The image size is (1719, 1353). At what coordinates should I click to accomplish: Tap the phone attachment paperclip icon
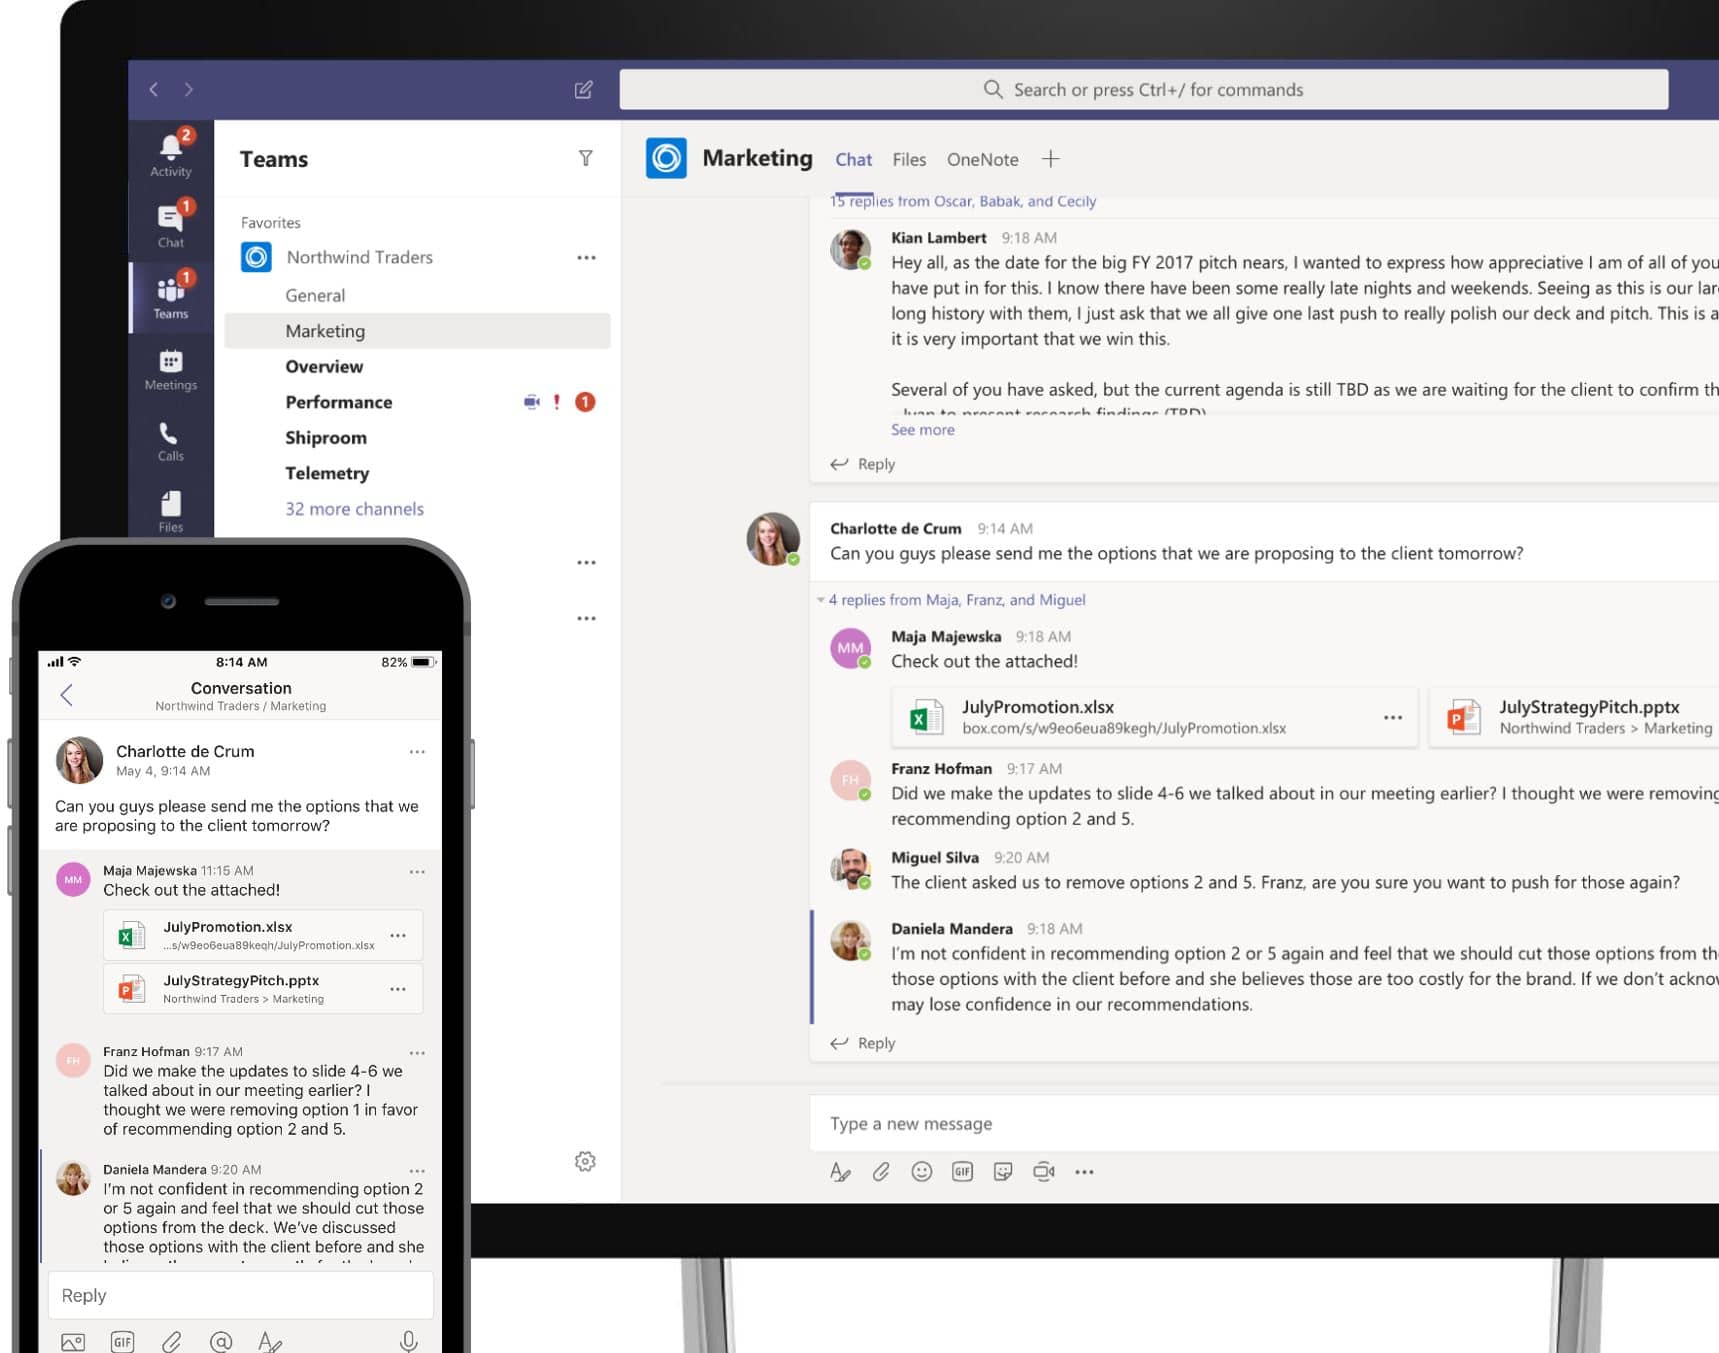point(172,1342)
